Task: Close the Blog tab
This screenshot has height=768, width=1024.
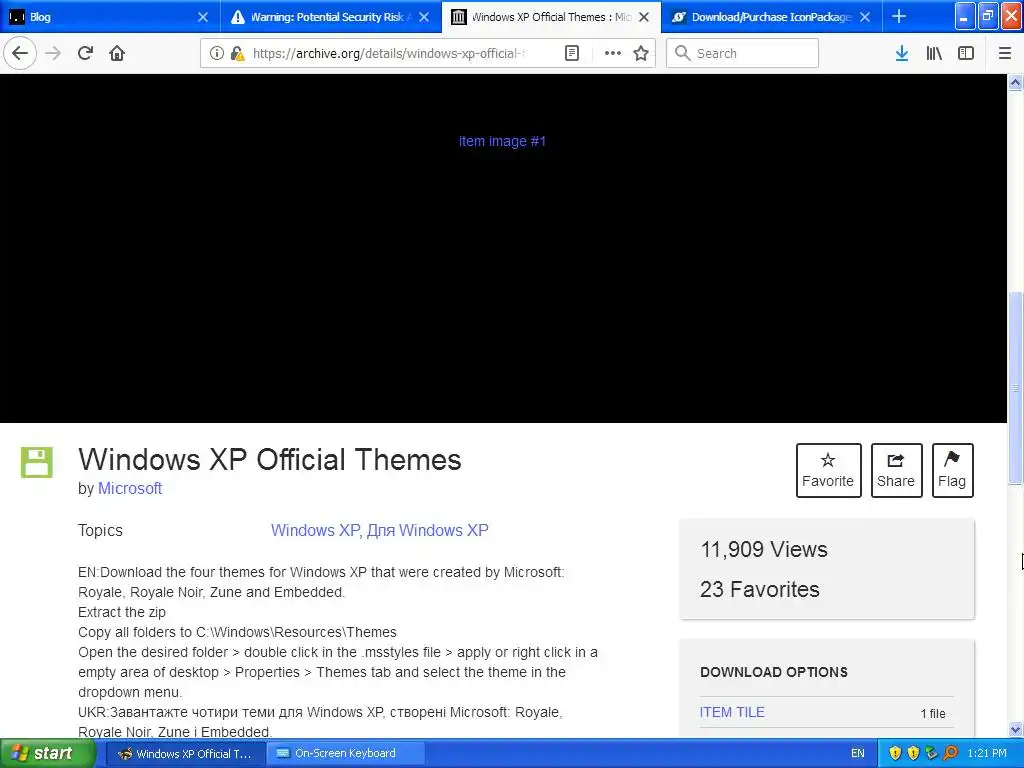Action: pos(203,17)
